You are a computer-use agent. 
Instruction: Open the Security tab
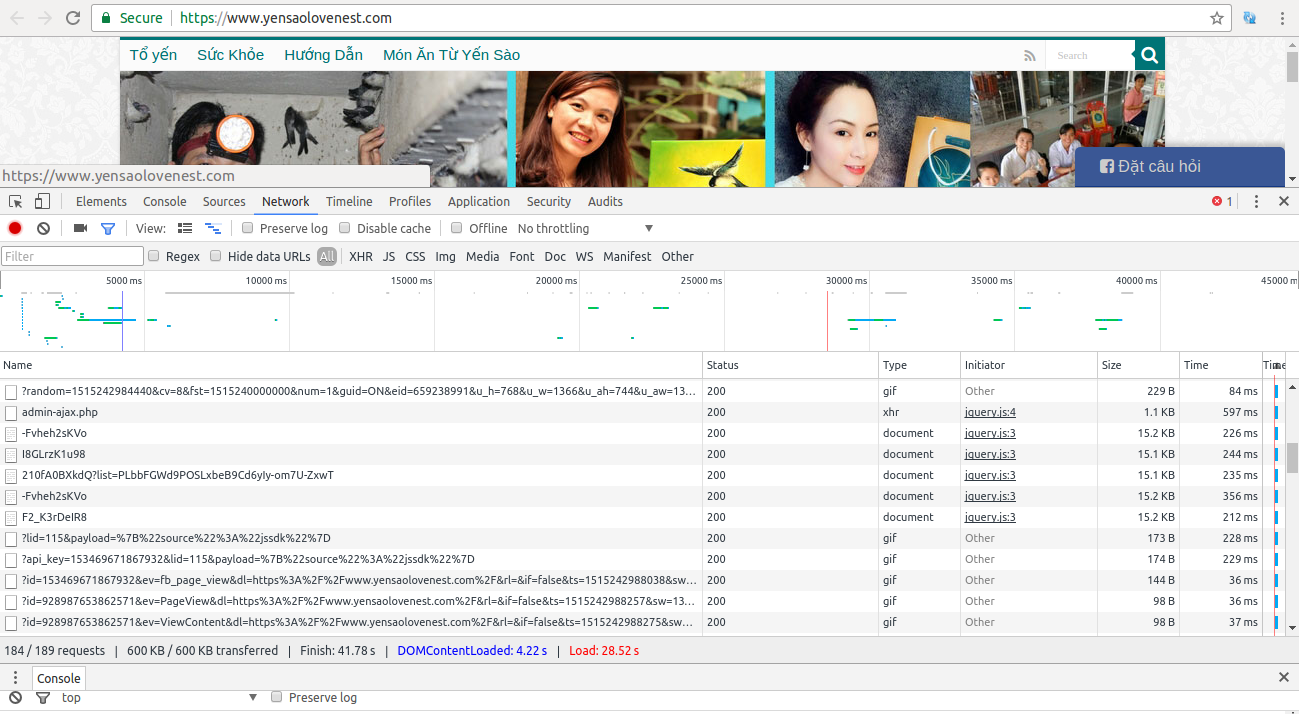[549, 201]
